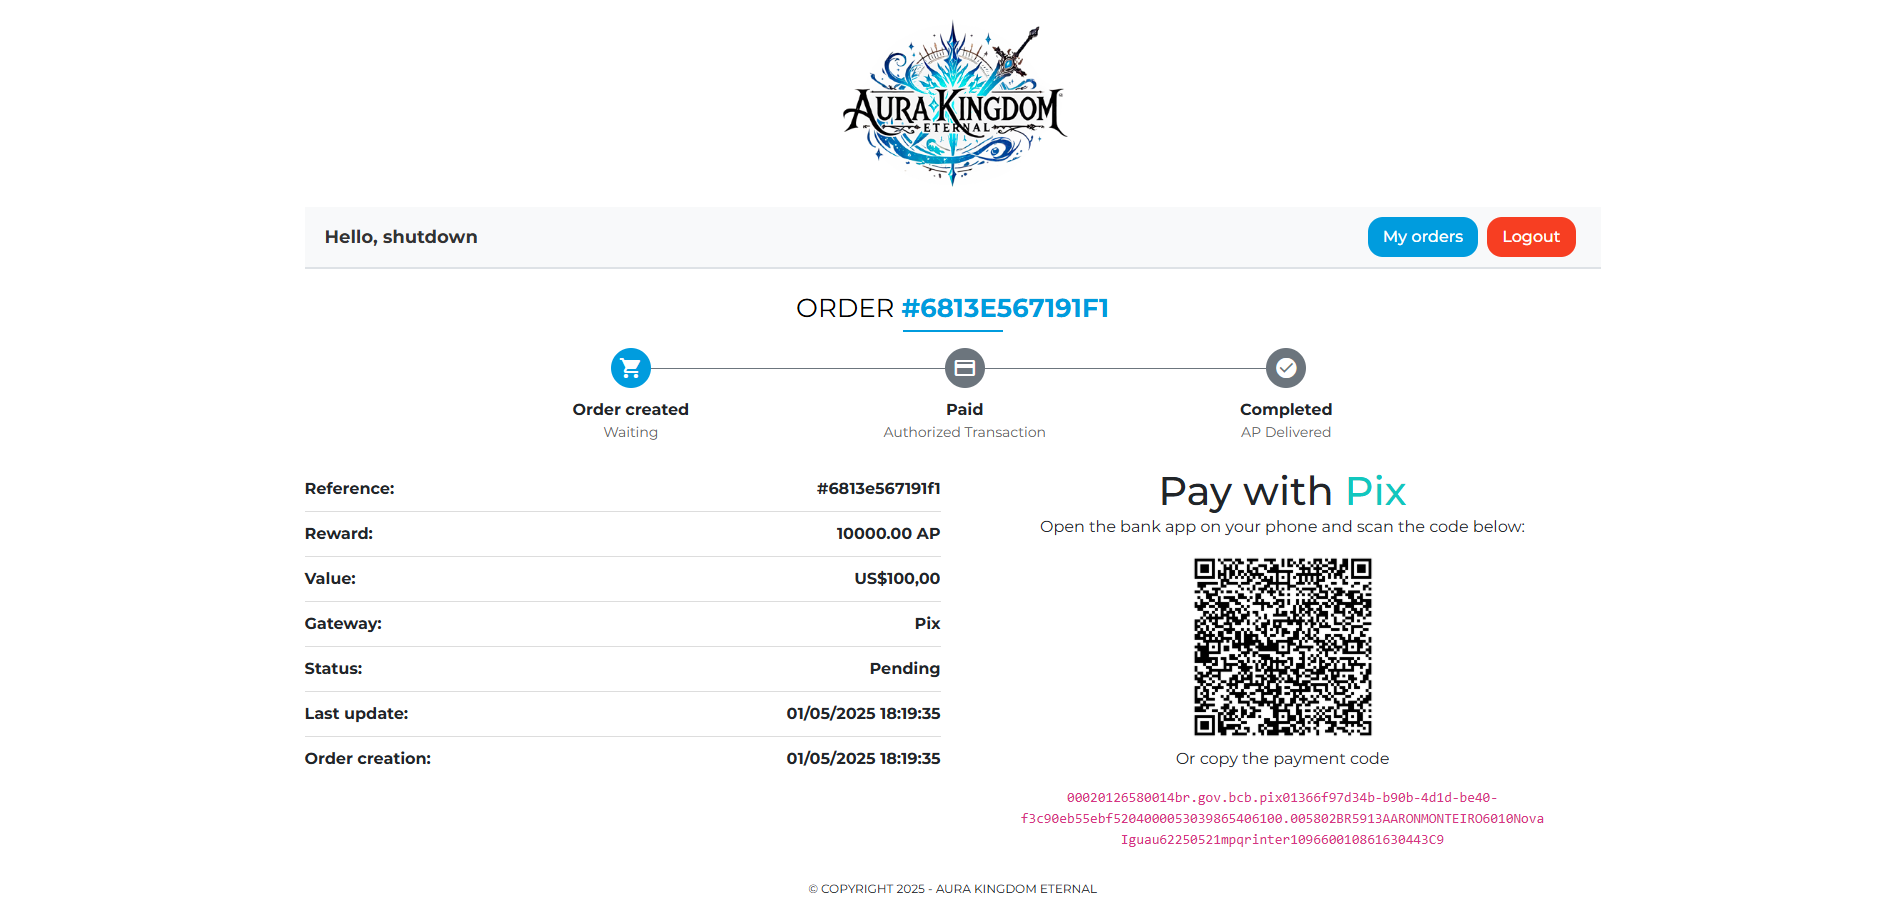Click the order number #6813E567191F1 heading
Viewport: 1904px width, 915px height.
click(1005, 308)
